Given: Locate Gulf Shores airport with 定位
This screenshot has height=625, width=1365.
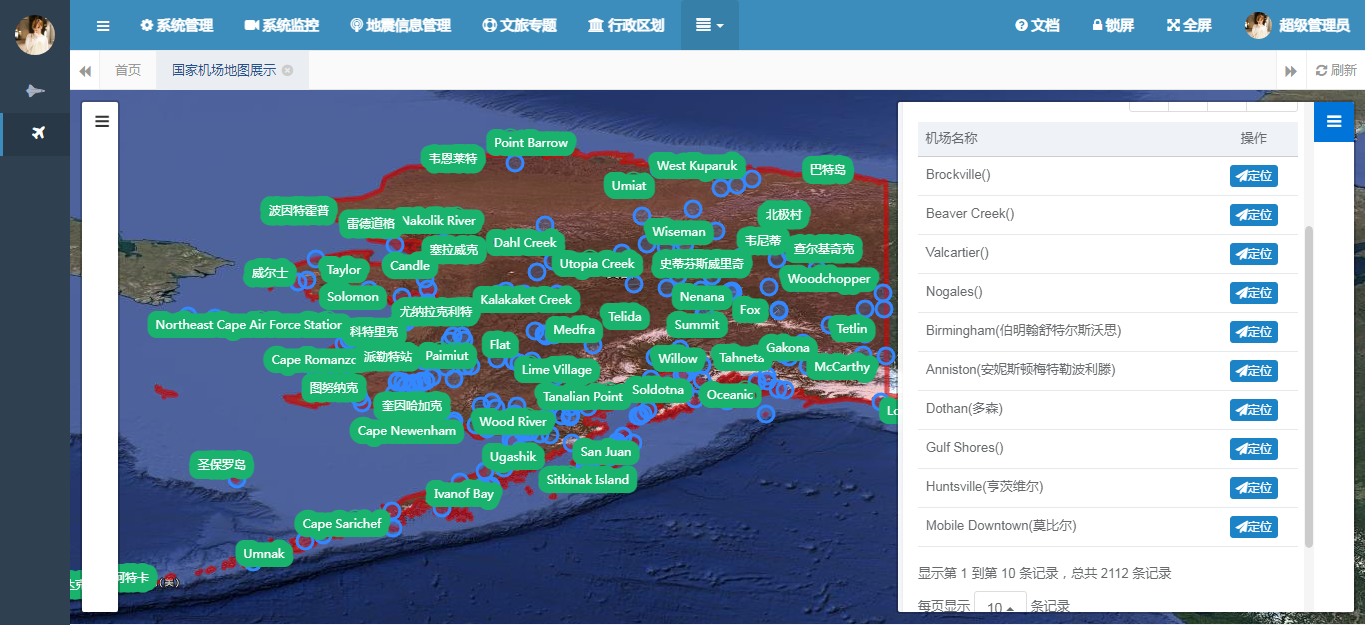Looking at the screenshot, I should tap(1254, 449).
